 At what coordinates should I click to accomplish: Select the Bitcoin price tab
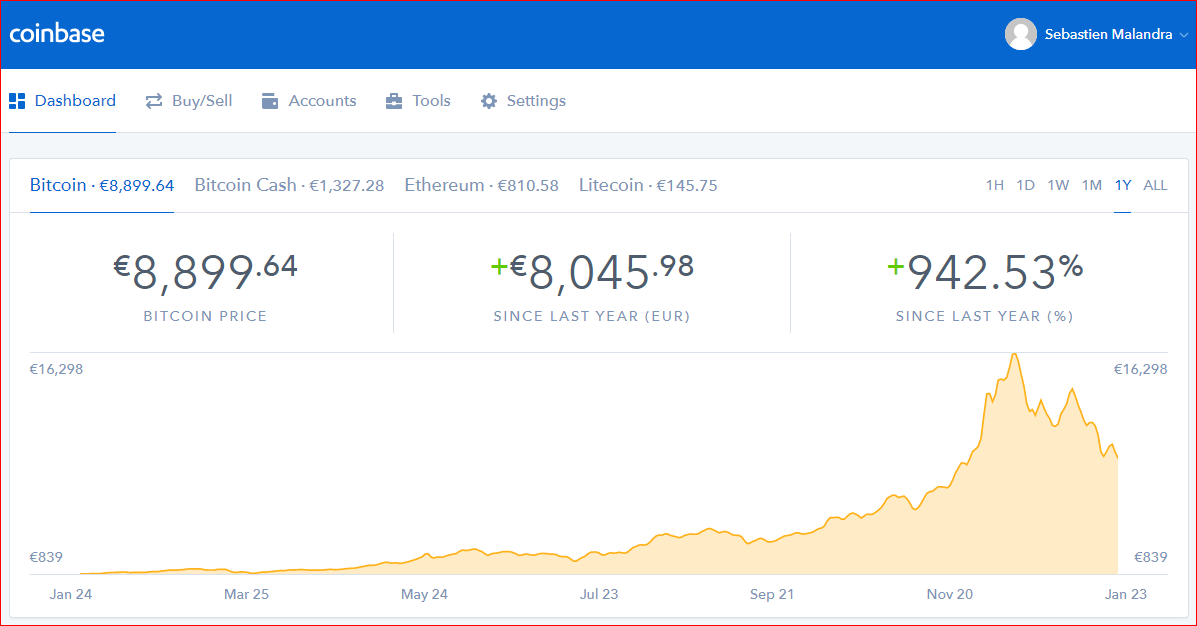pyautogui.click(x=102, y=185)
